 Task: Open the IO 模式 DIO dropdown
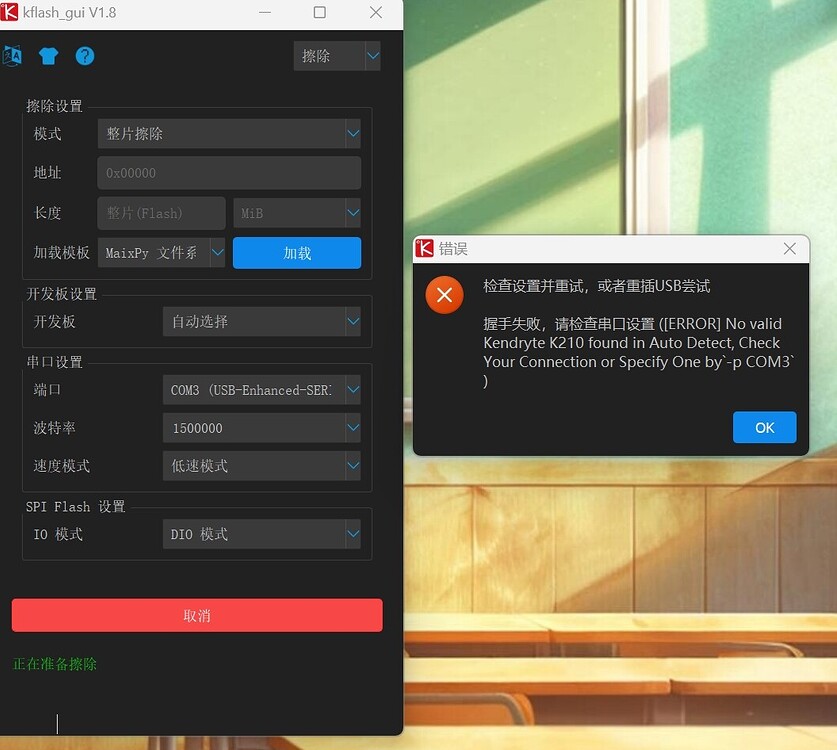(262, 534)
